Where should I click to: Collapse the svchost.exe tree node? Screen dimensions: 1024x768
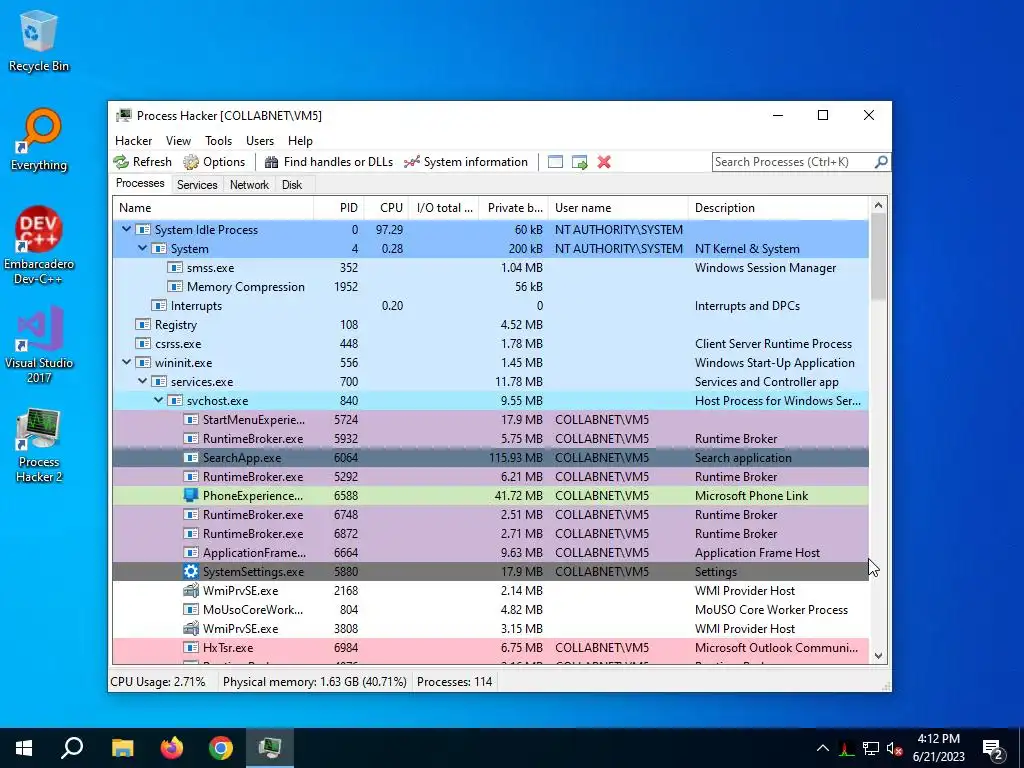pyautogui.click(x=159, y=400)
